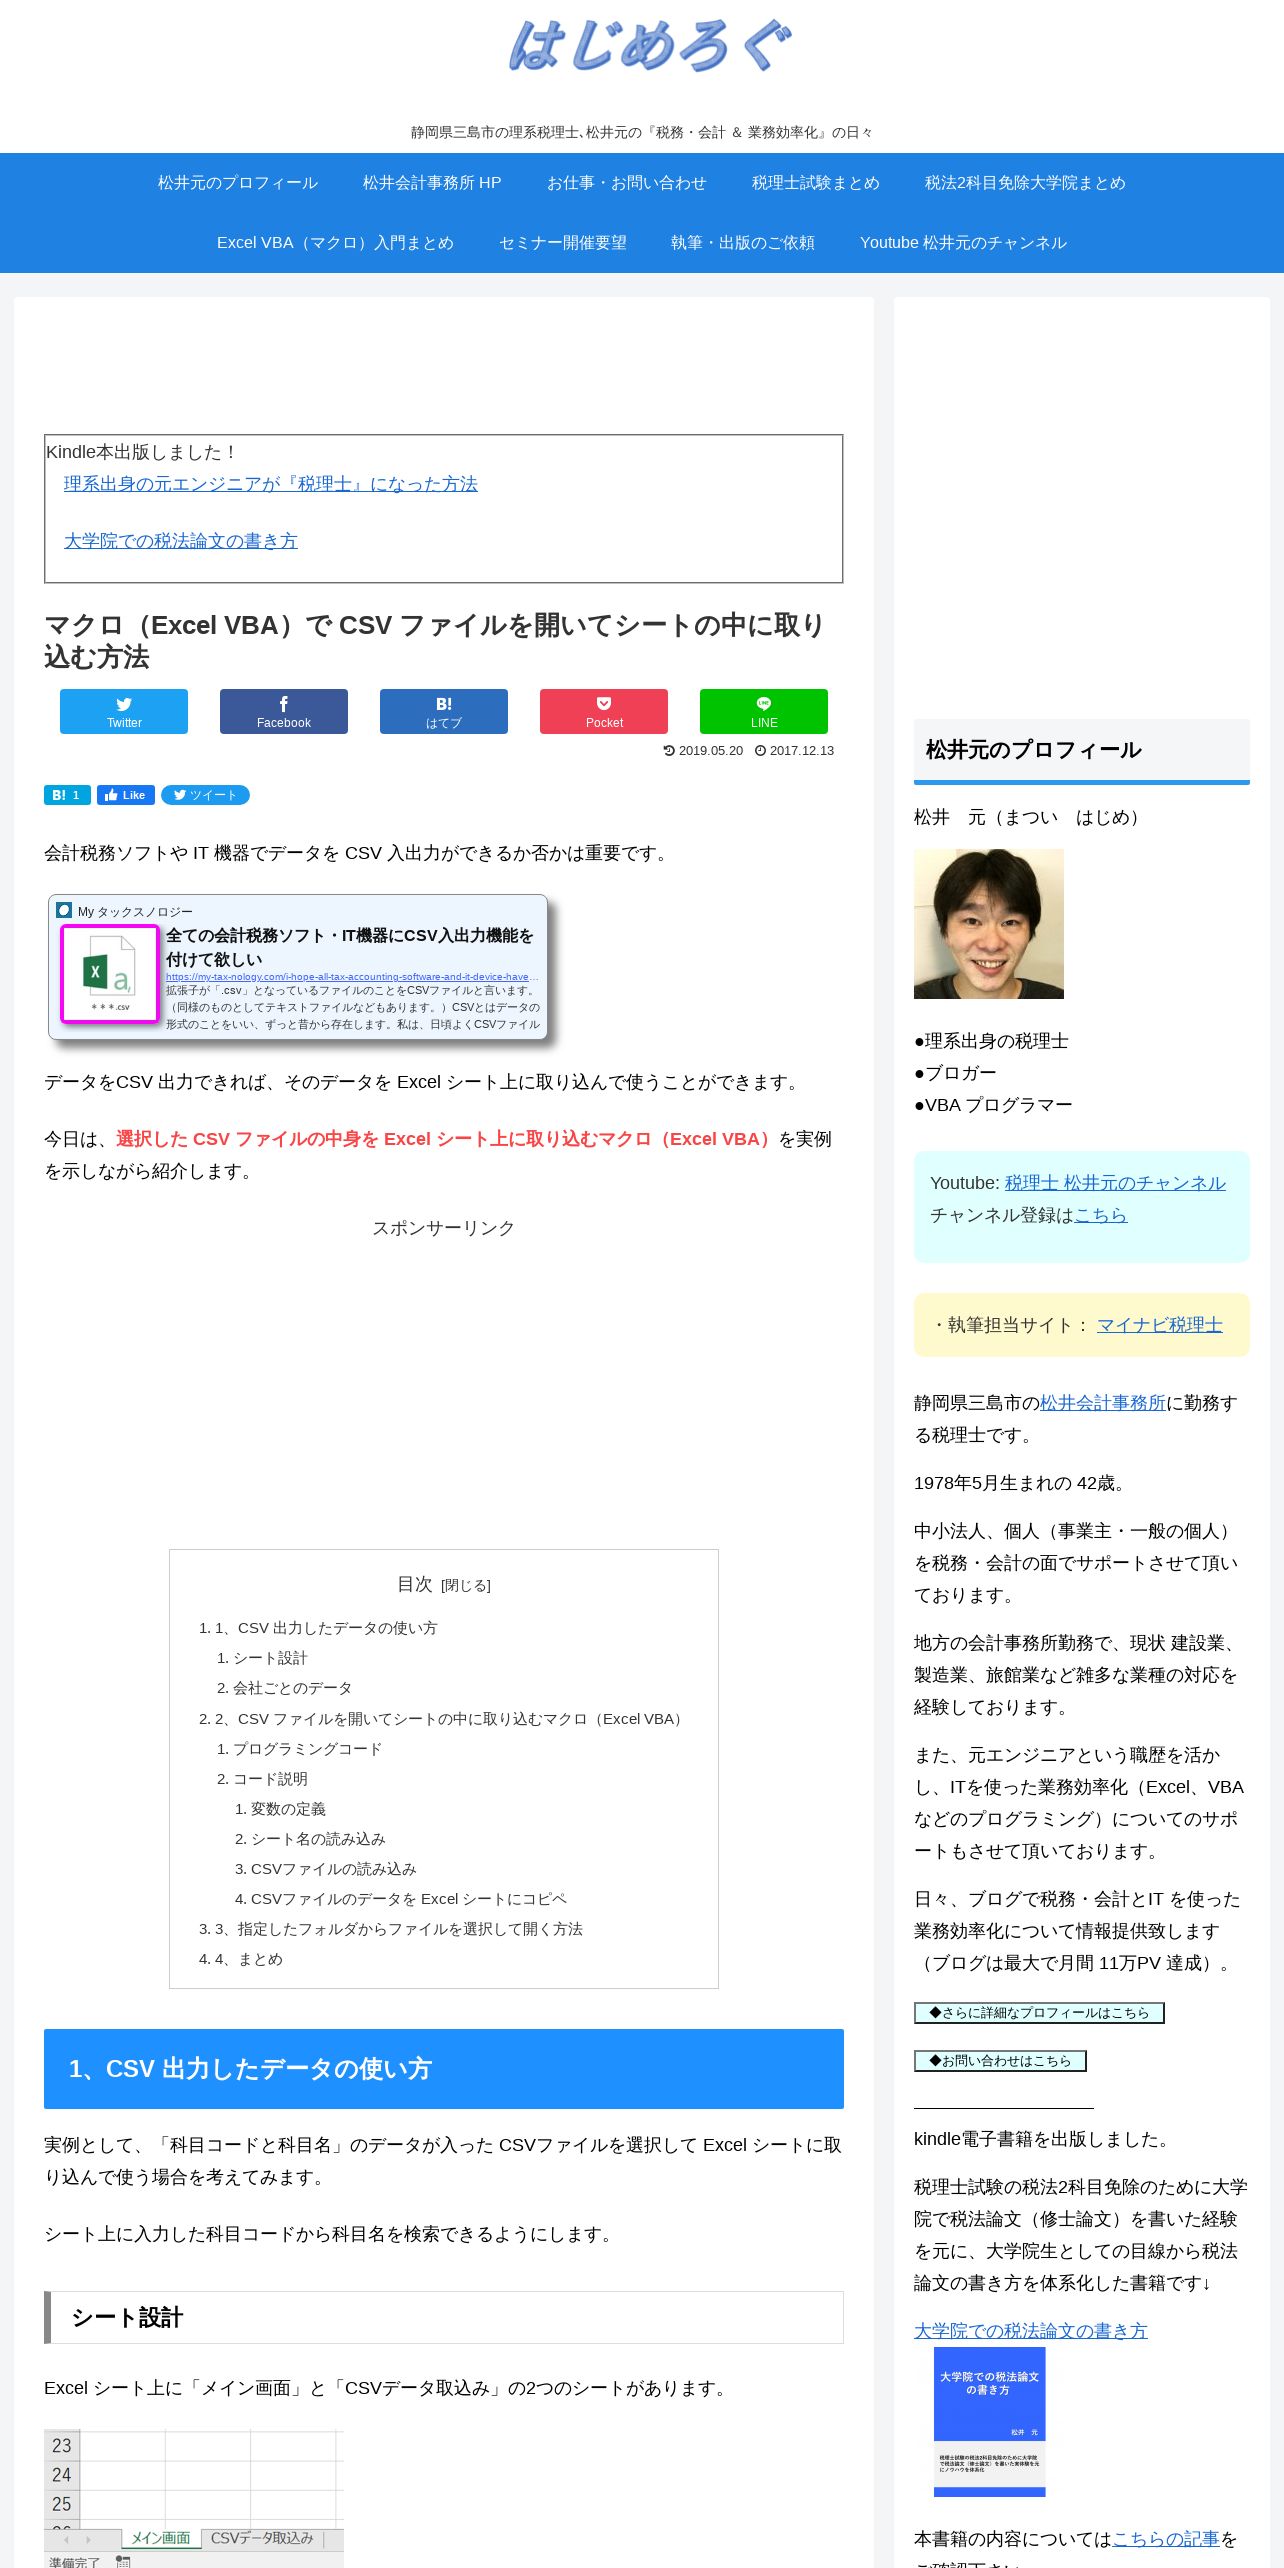Bookmark the article with はてブ button
This screenshot has height=2568, width=1284.
pos(444,711)
